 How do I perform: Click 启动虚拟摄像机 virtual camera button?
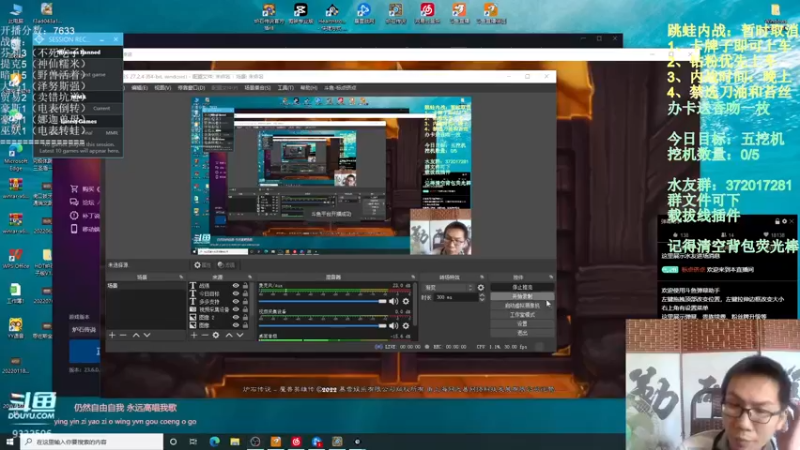[x=522, y=306]
